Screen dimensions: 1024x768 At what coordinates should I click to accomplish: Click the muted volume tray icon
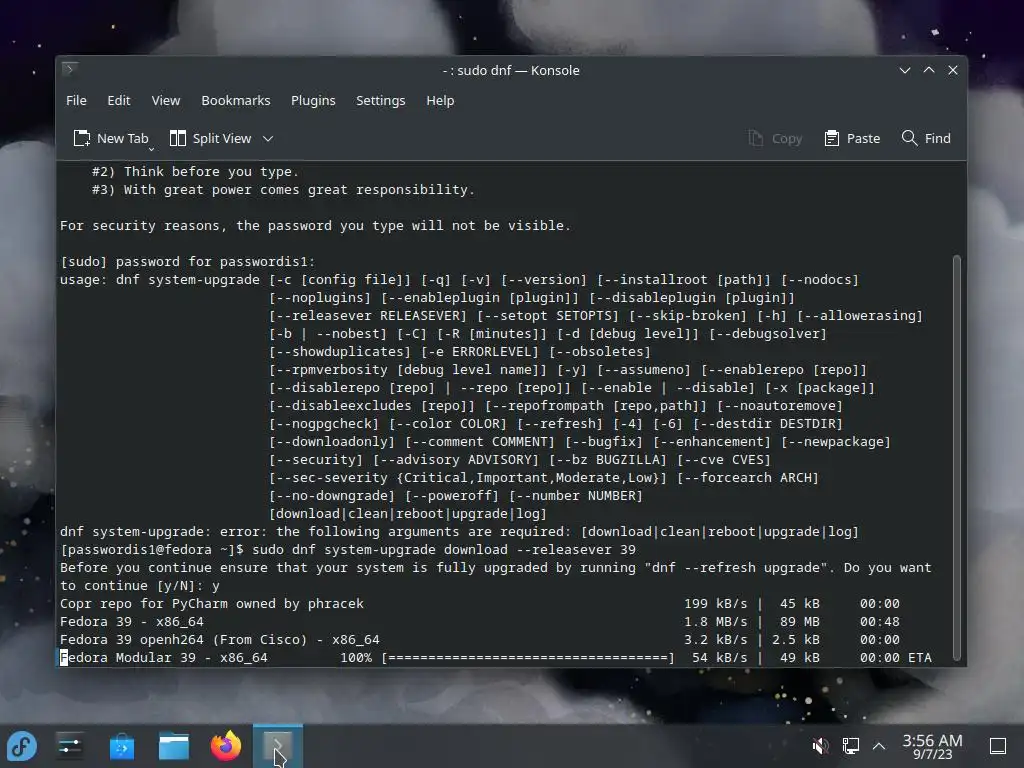[x=820, y=745]
